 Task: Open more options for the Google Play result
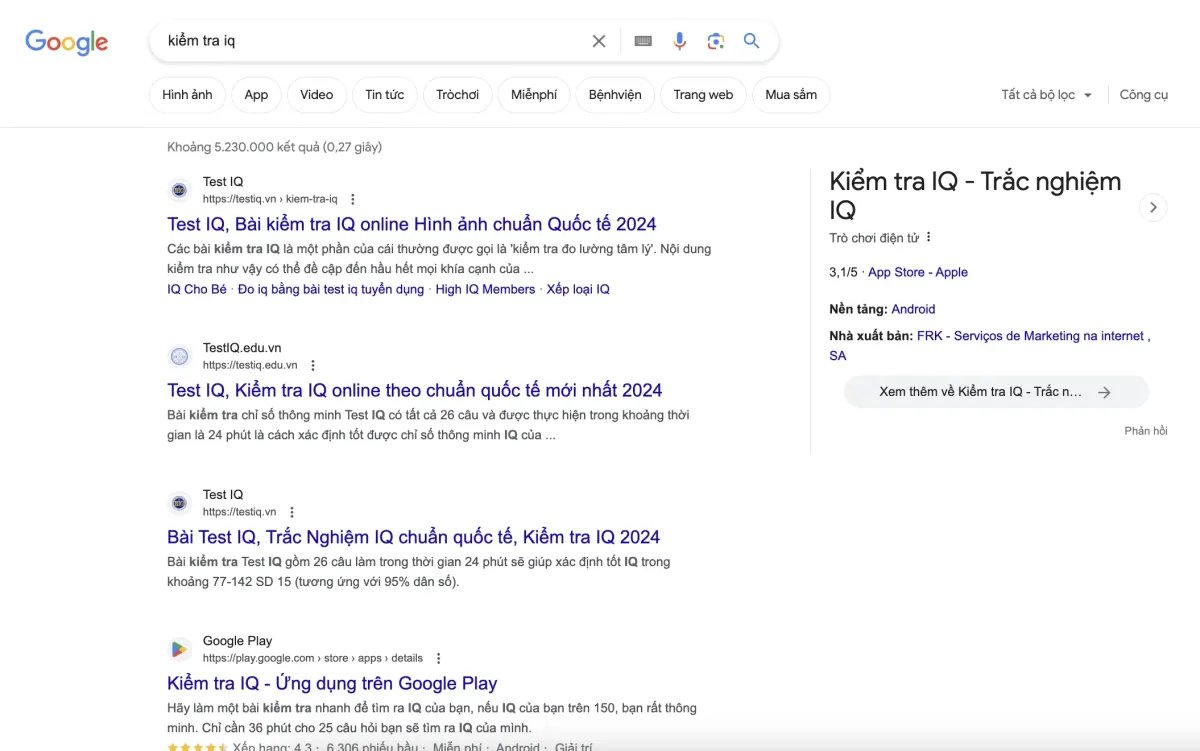(x=438, y=658)
